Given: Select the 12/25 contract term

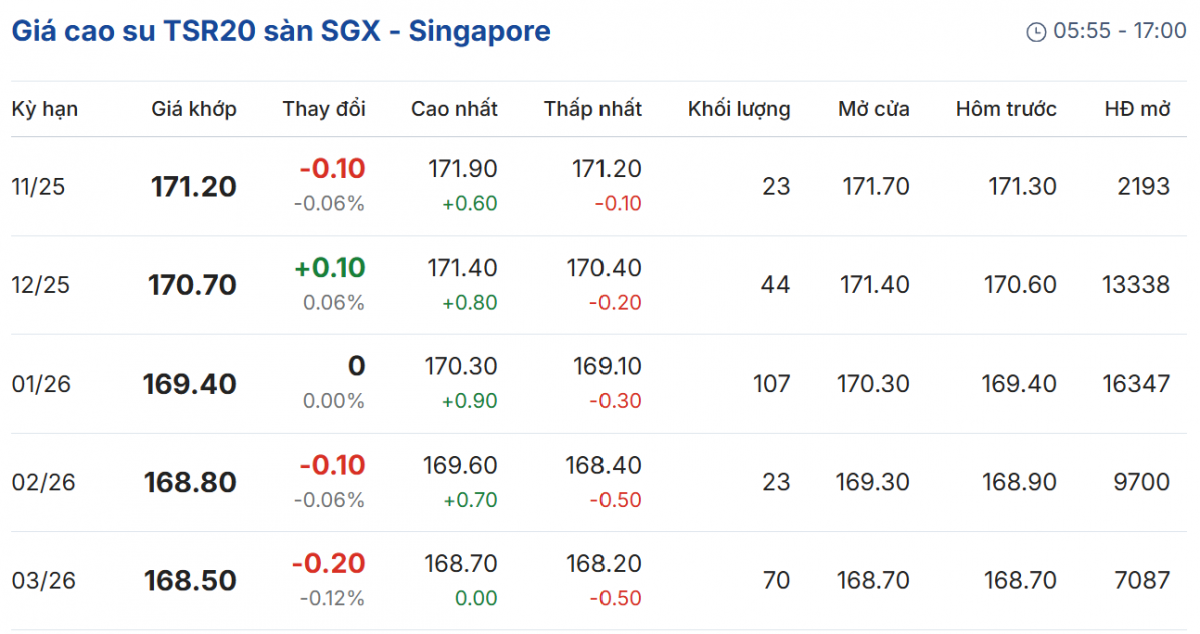Looking at the screenshot, I should point(39,285).
